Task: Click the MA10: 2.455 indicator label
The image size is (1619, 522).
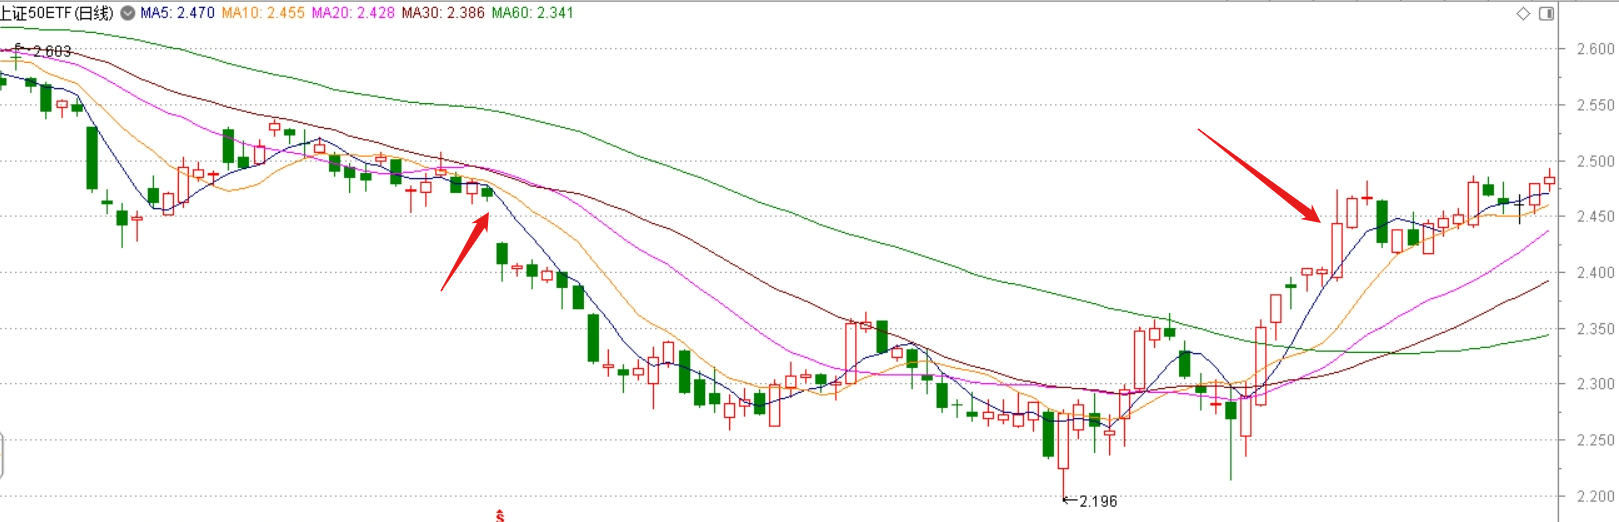Action: click(x=263, y=13)
